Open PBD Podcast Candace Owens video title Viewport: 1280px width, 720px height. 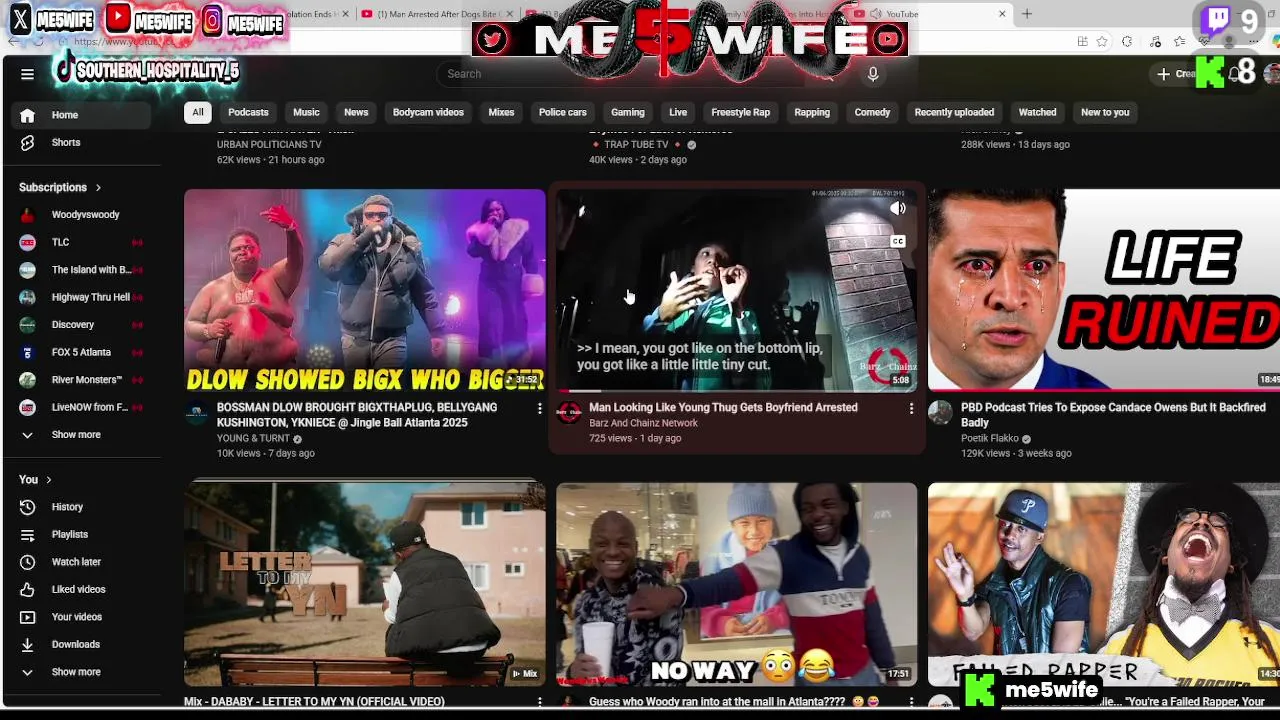1113,415
